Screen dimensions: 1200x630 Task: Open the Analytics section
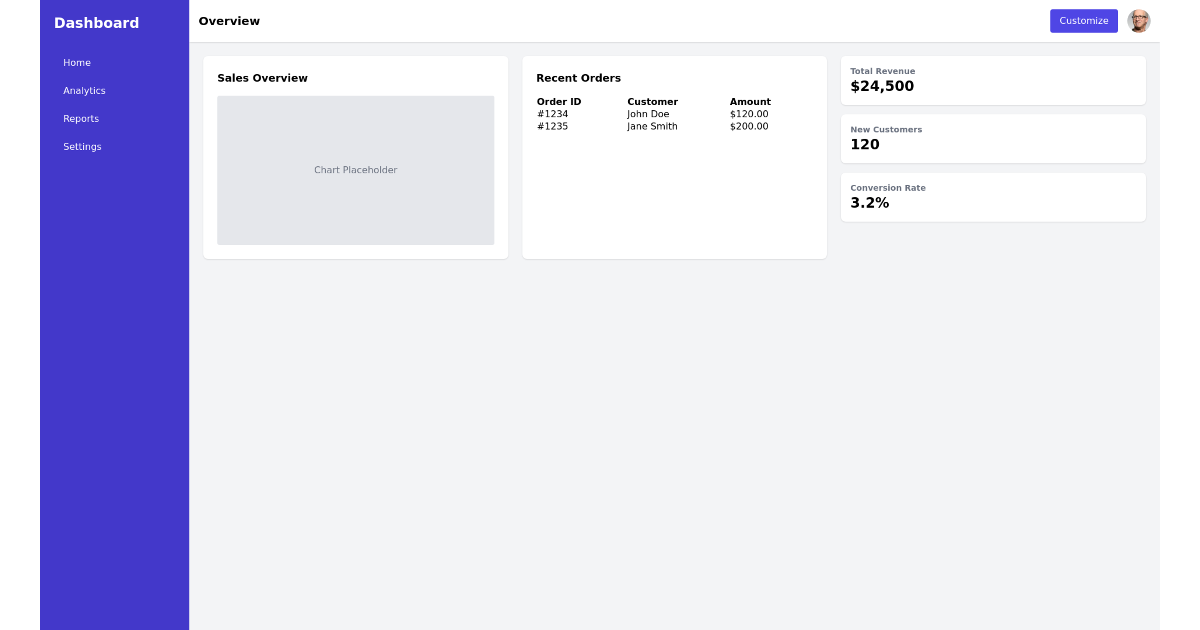coord(84,90)
